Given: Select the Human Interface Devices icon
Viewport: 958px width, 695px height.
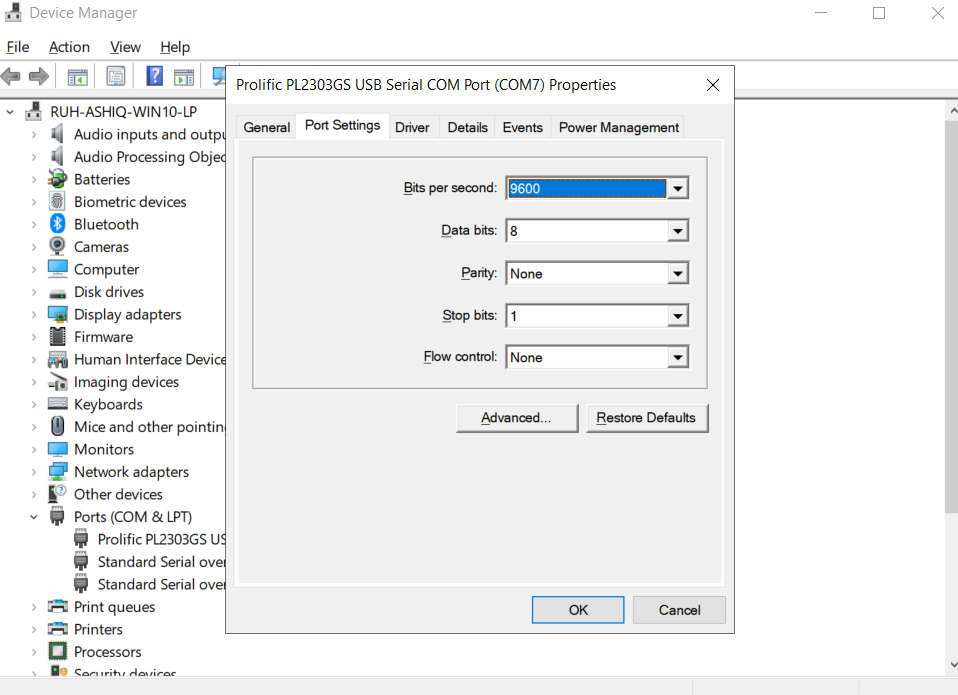Looking at the screenshot, I should [x=57, y=360].
